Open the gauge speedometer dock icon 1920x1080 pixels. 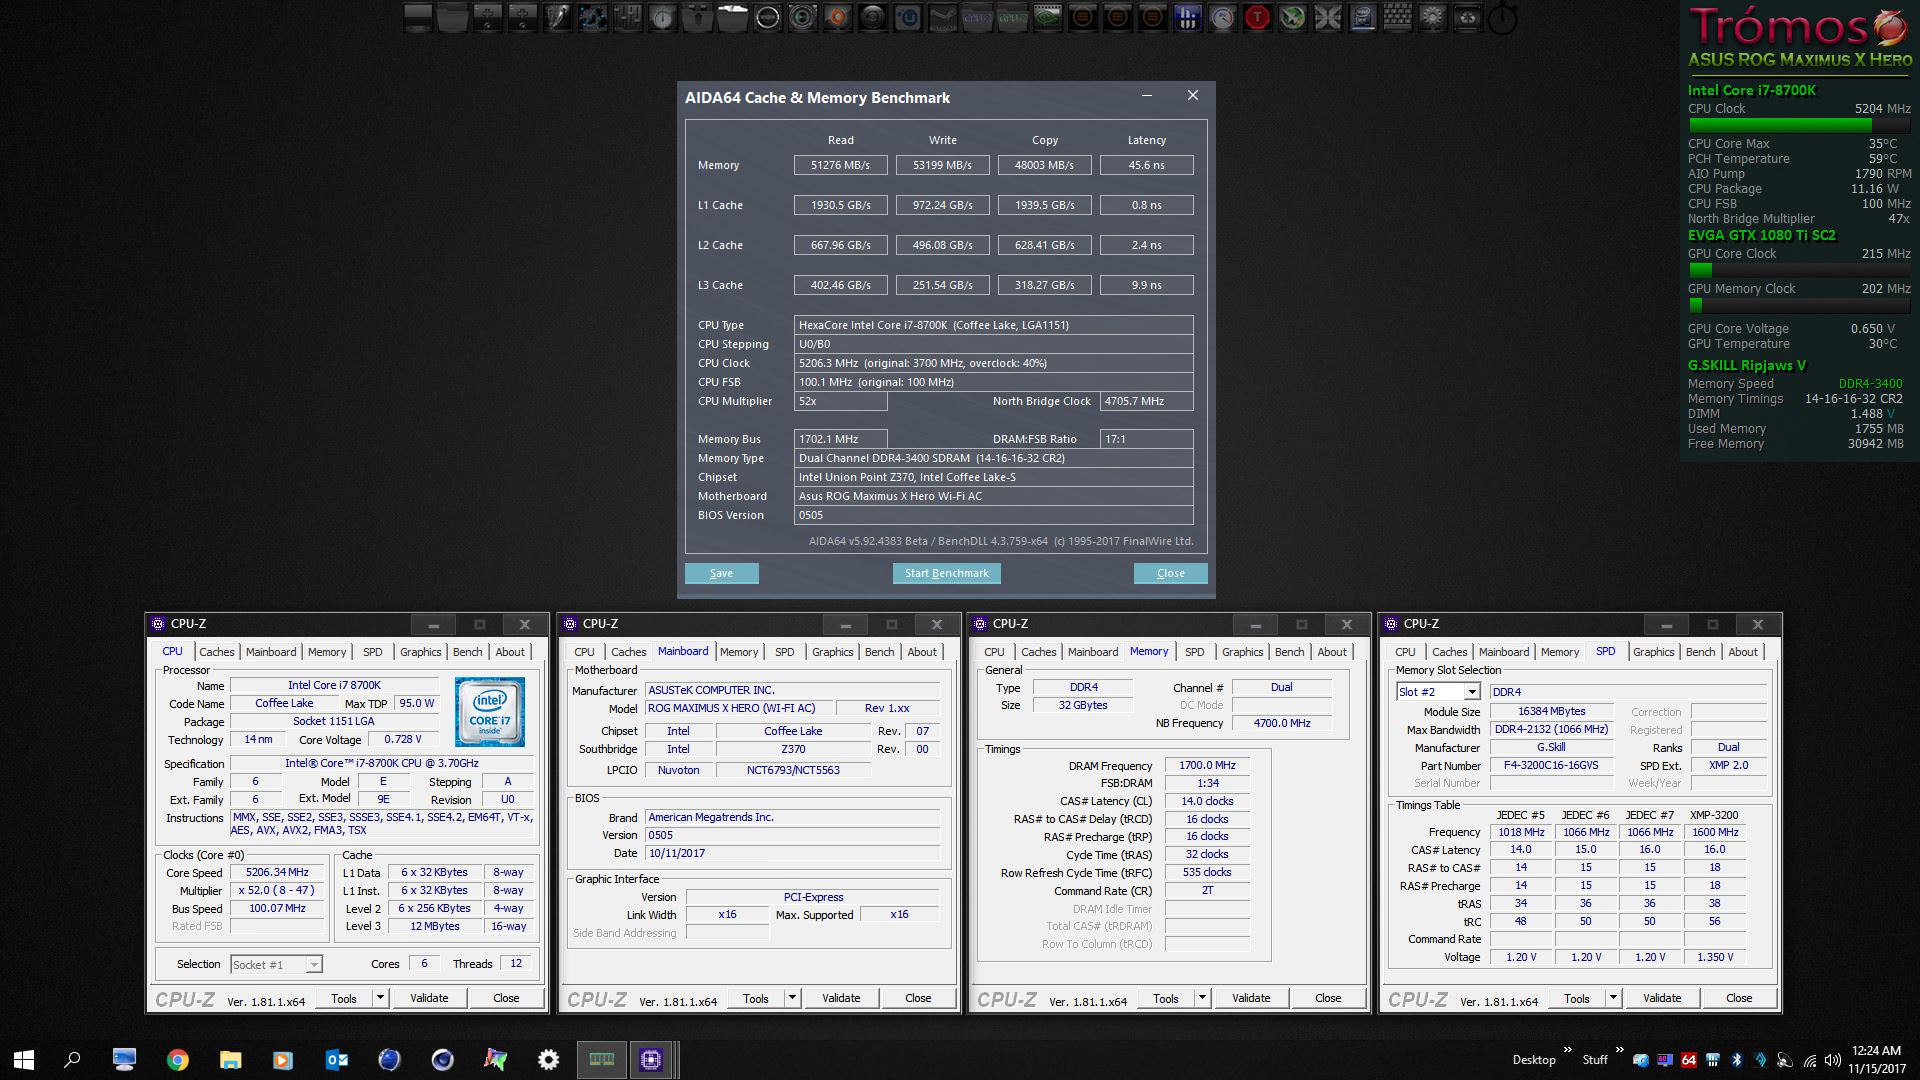(1222, 17)
